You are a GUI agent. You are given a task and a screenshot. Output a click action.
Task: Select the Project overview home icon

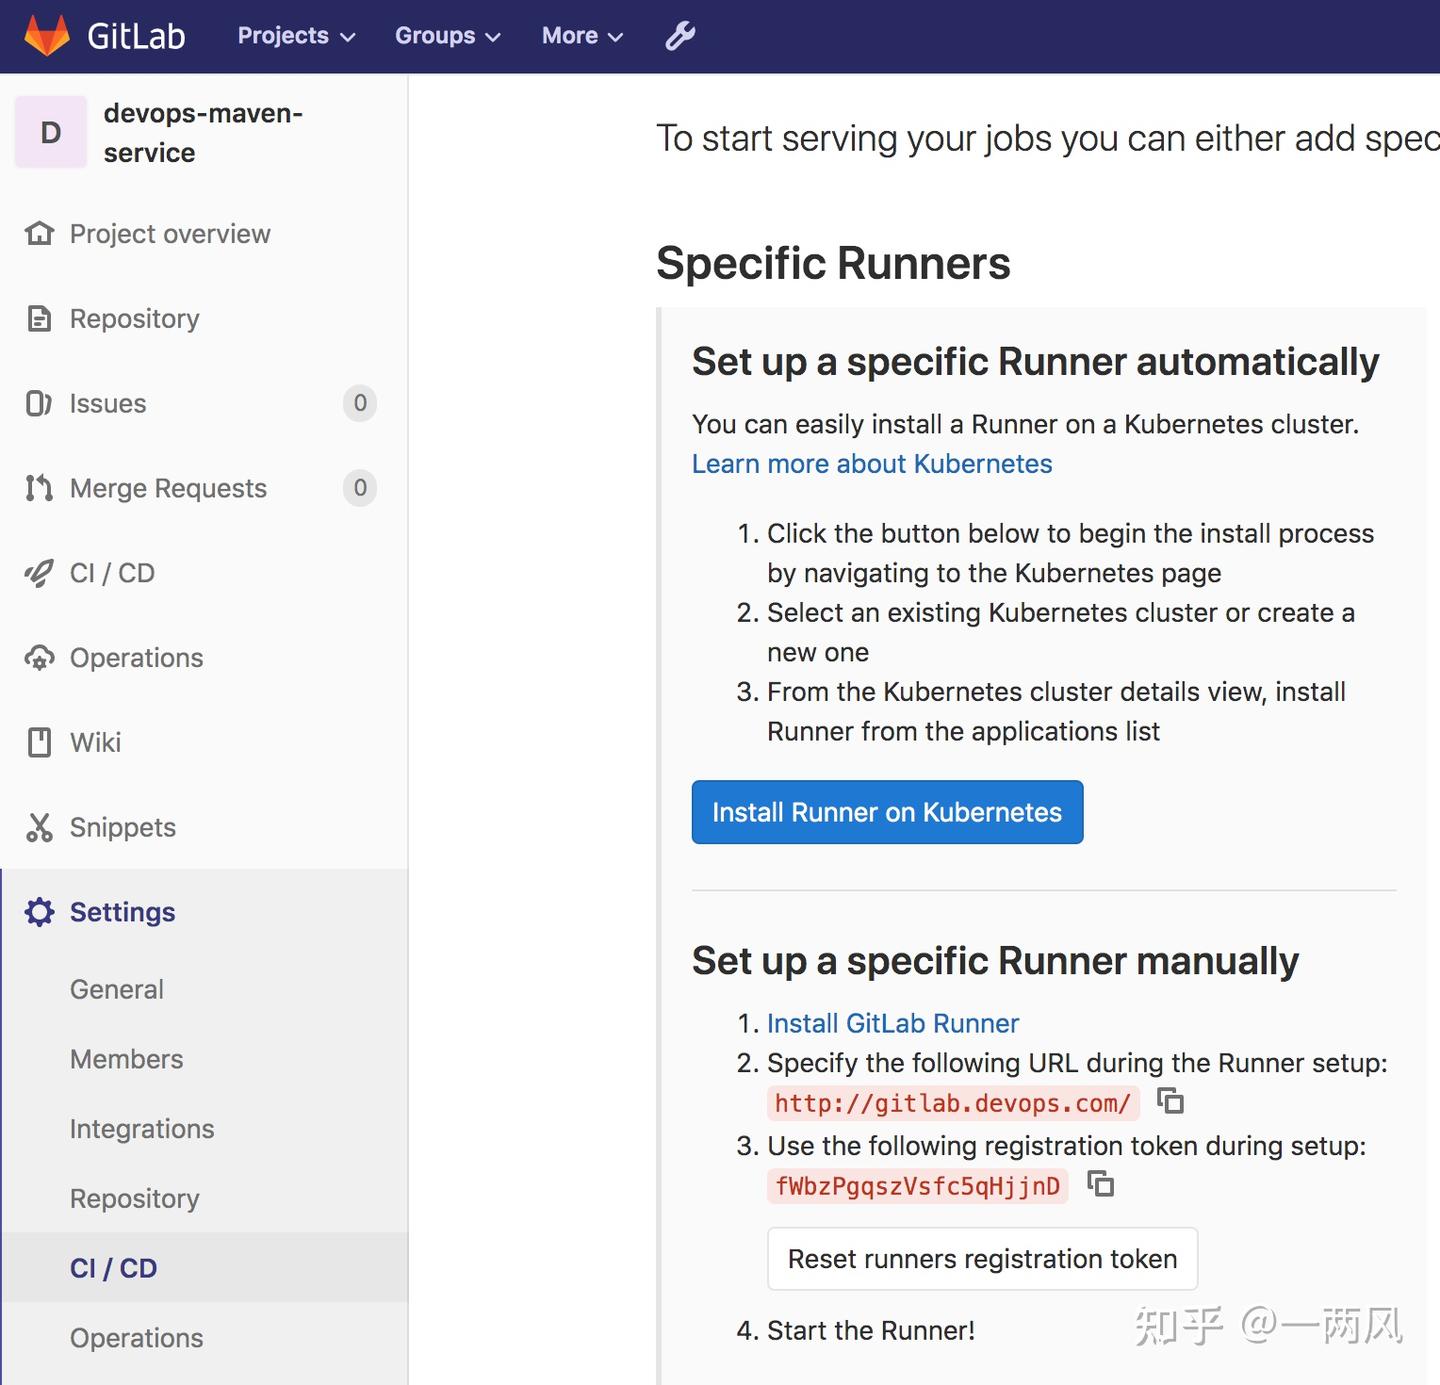39,233
